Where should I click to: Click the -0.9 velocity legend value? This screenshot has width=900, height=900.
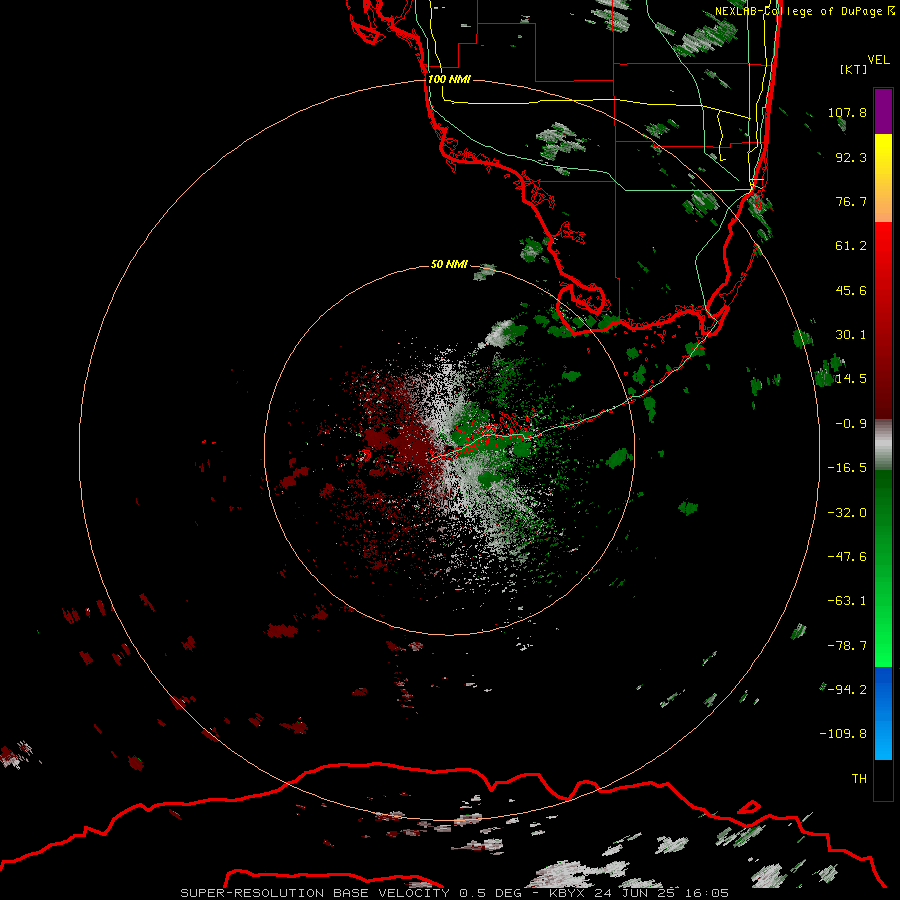pyautogui.click(x=851, y=424)
